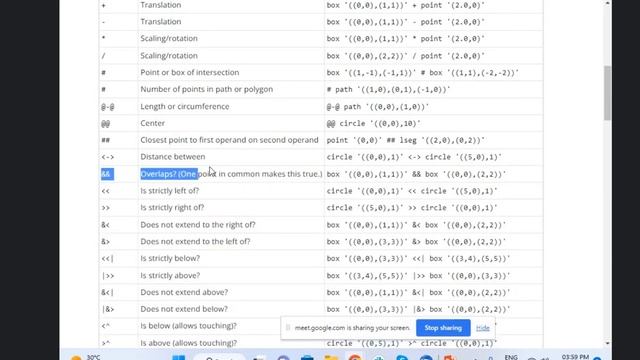
Task: Click the box - point example code
Action: coord(406,22)
